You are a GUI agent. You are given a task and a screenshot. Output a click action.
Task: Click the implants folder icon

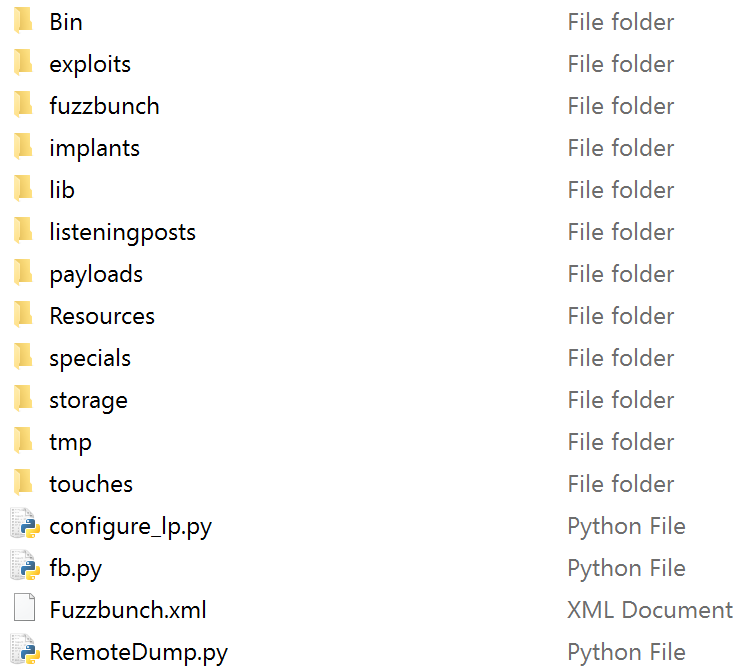23,147
